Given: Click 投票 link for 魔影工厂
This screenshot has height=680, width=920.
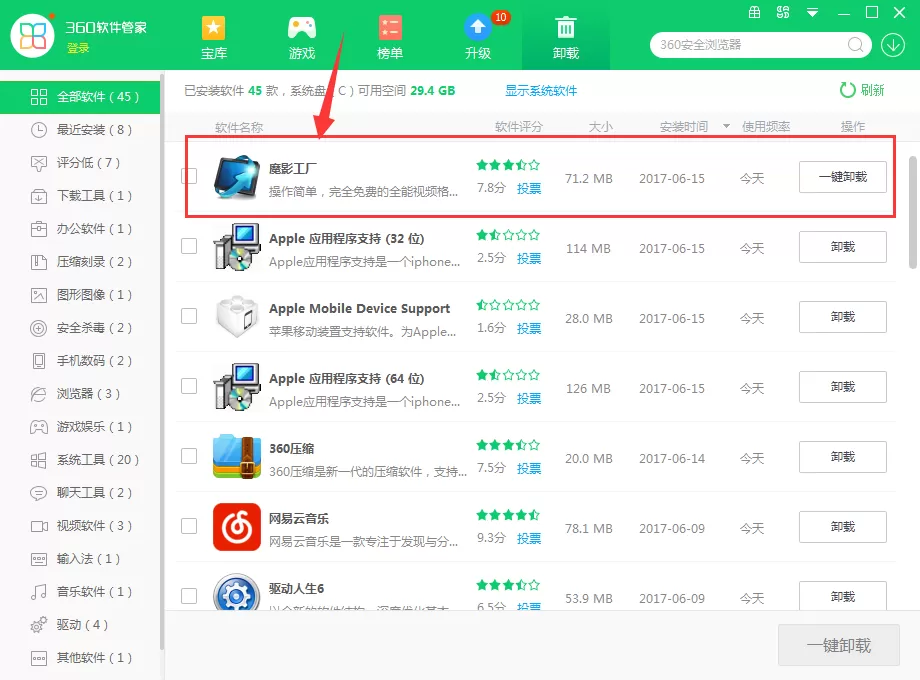Looking at the screenshot, I should coord(529,188).
